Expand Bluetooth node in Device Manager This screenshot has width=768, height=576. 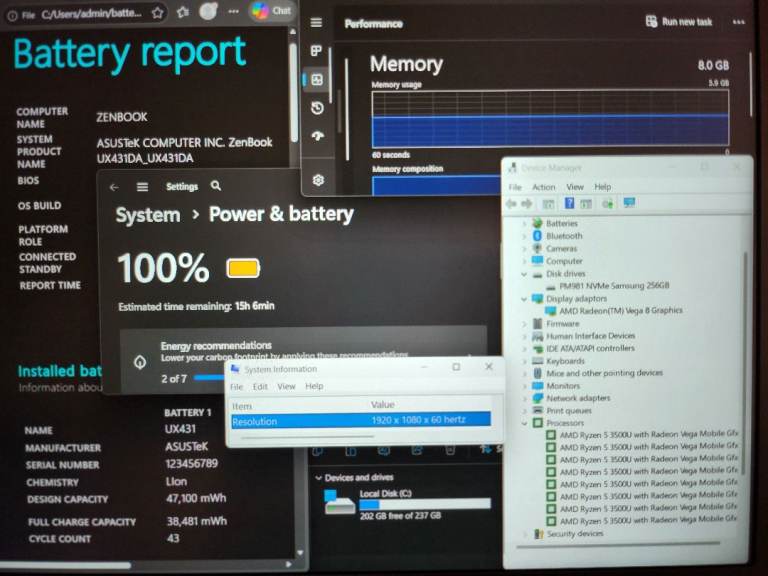(x=525, y=237)
